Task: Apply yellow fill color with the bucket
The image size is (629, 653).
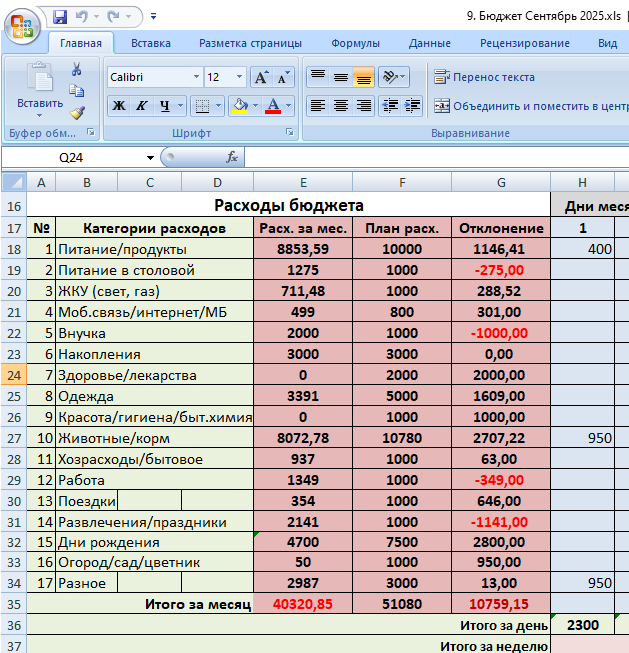Action: tap(240, 106)
